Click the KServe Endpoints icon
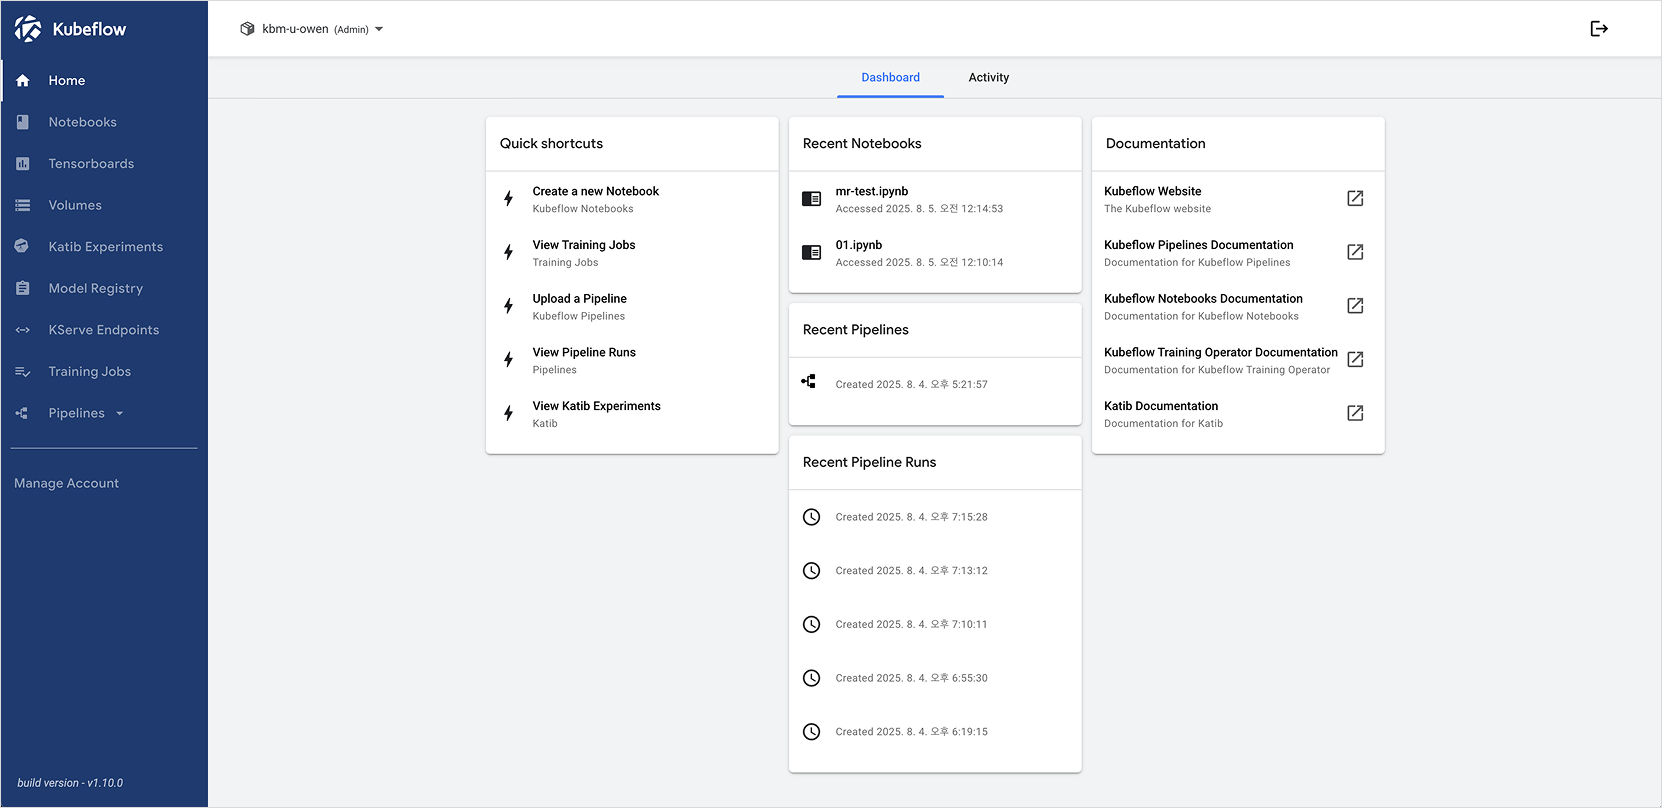Image resolution: width=1662 pixels, height=808 pixels. (23, 330)
